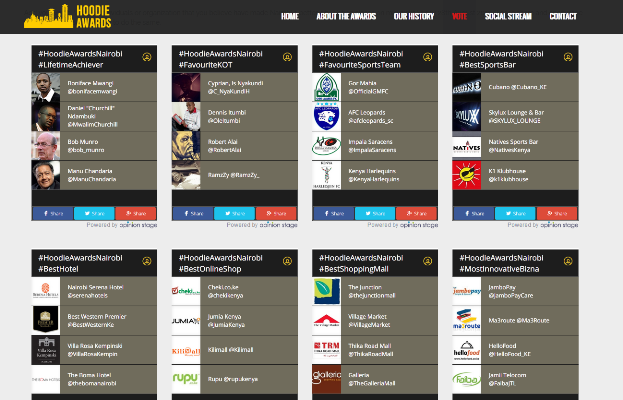Viewport: 623px width, 400px height.
Task: Click the Hoodie Awards logo
Action: pos(68,16)
